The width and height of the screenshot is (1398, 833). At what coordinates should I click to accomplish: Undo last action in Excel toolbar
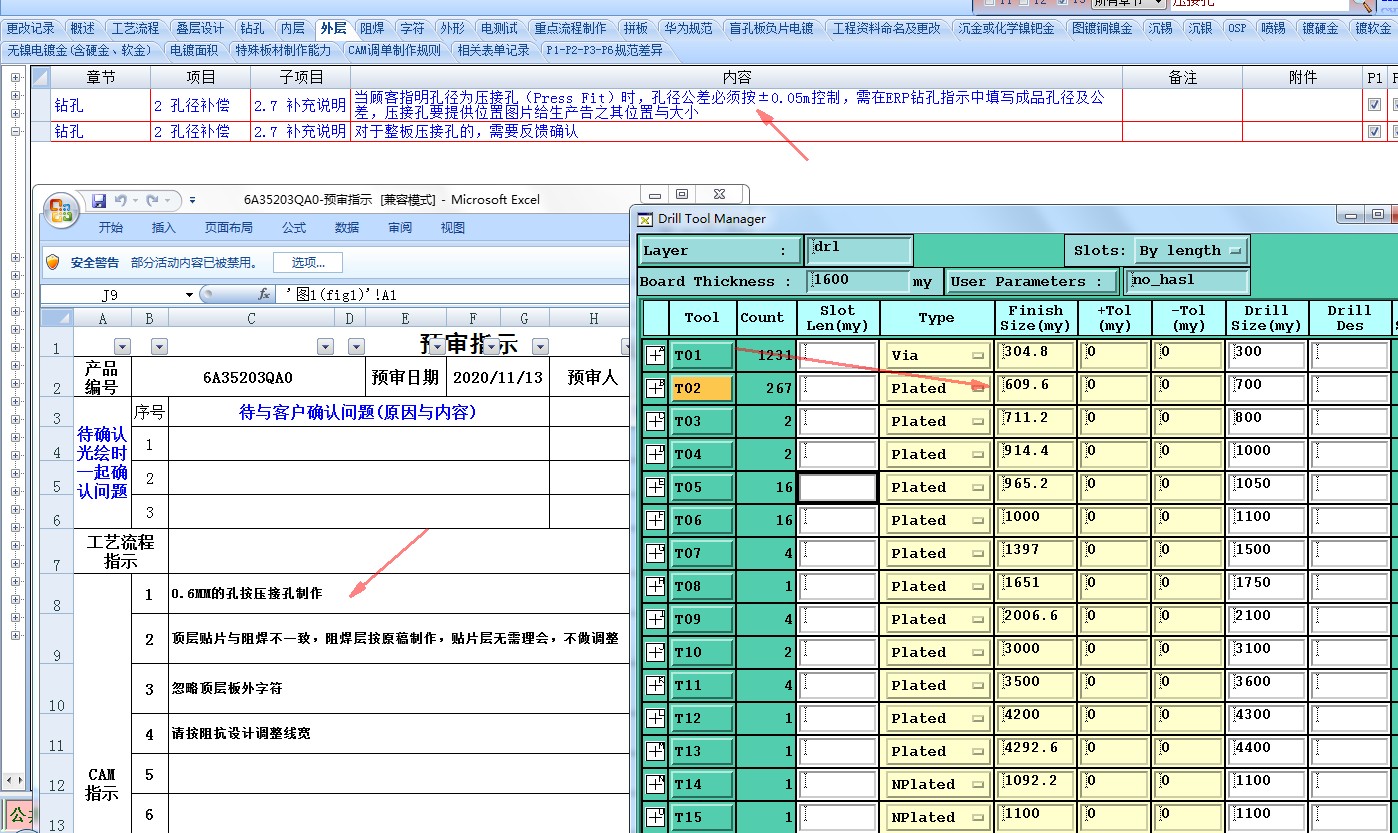(120, 200)
